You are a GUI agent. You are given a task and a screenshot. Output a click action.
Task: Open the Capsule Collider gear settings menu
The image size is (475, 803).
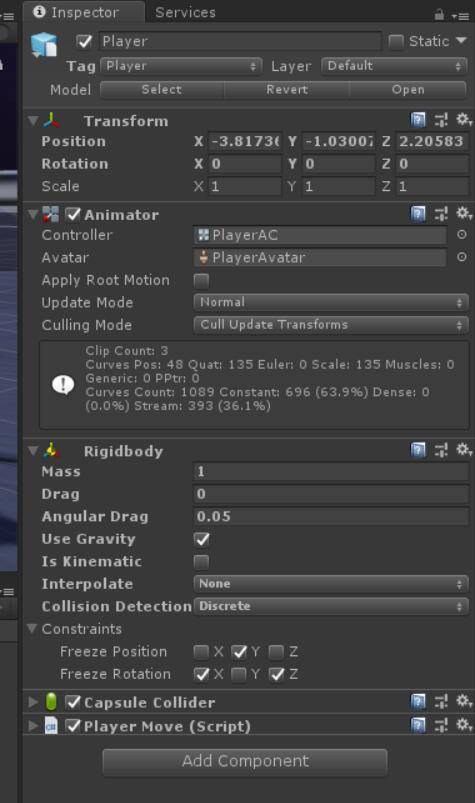pos(464,701)
